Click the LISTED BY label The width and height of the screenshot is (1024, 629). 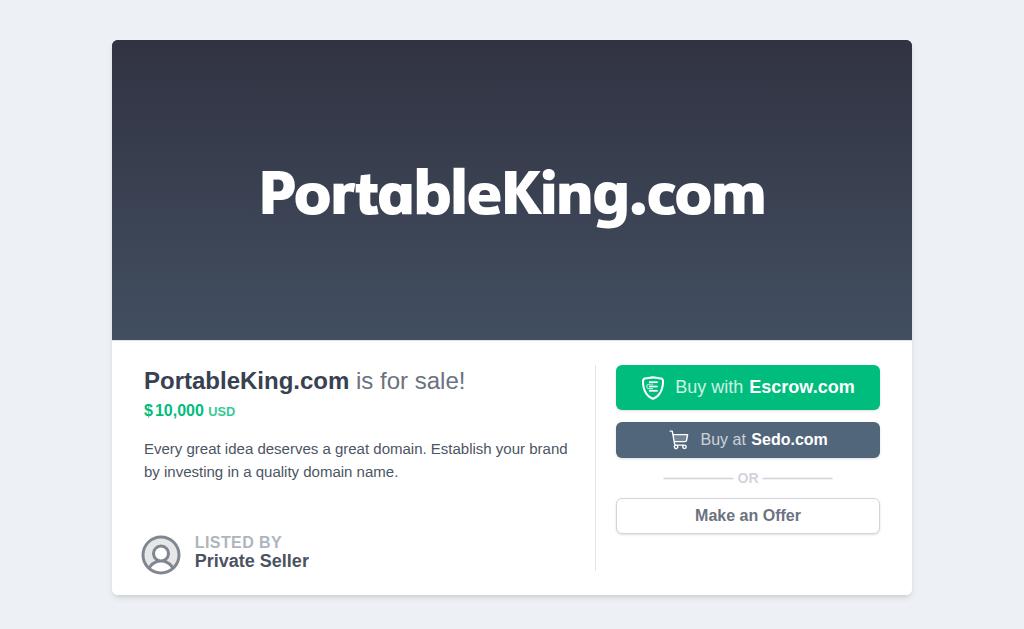point(238,542)
